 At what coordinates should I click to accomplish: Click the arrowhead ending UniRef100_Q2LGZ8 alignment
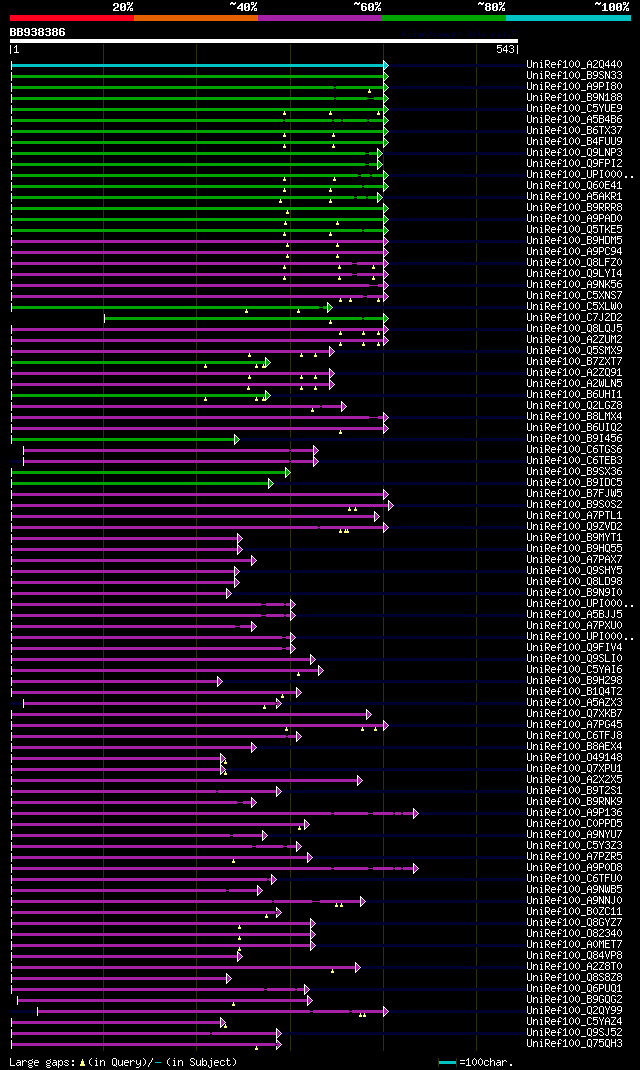pos(344,407)
